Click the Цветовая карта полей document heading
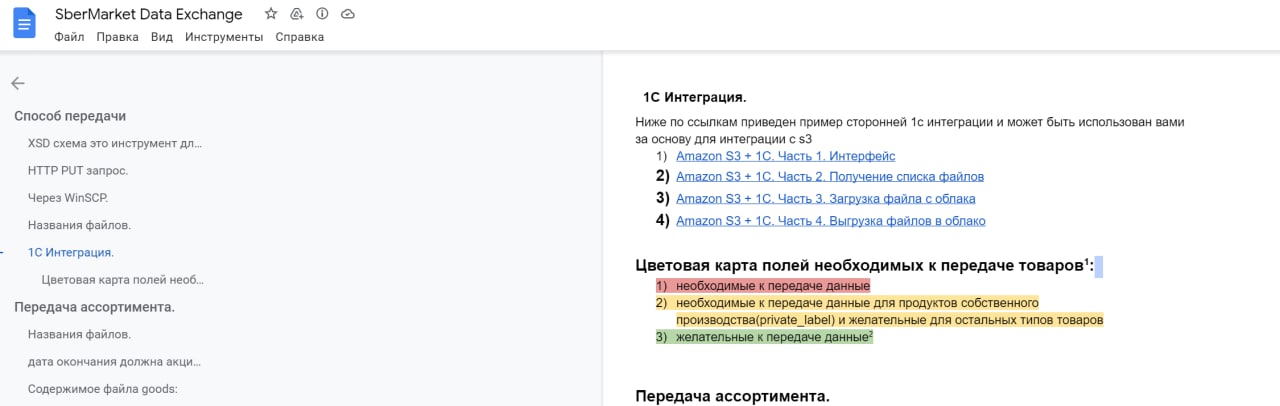Screen dimensions: 1280x406 point(865,265)
